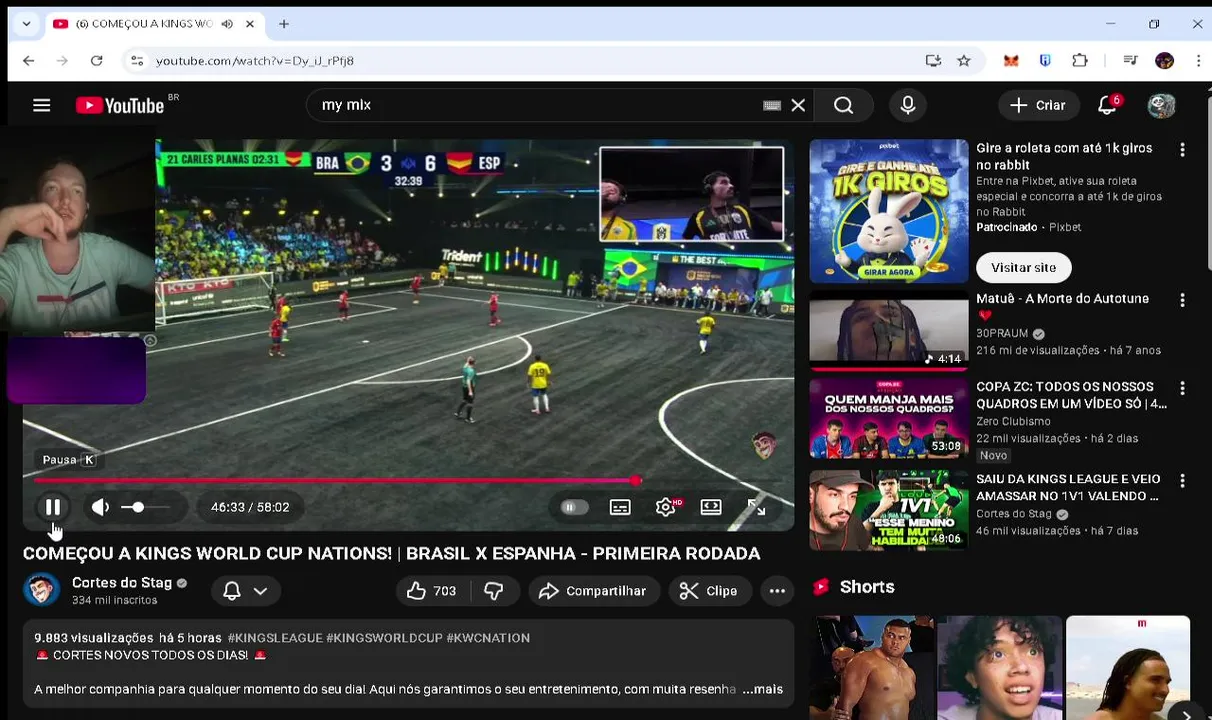Mute the tab with the tab audio icon
The width and height of the screenshot is (1212, 720).
pos(227,24)
